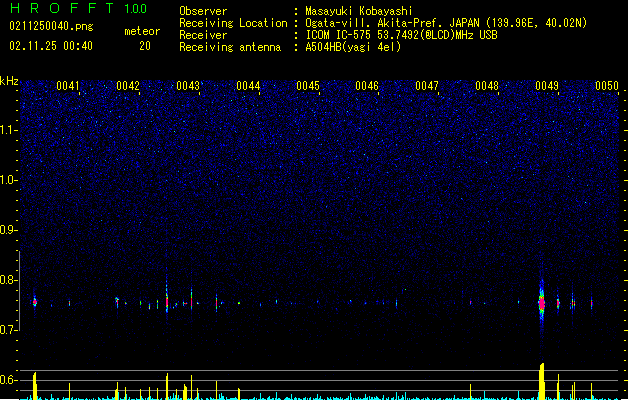
Task: Click the 0042 time marker
Action: tap(128, 86)
